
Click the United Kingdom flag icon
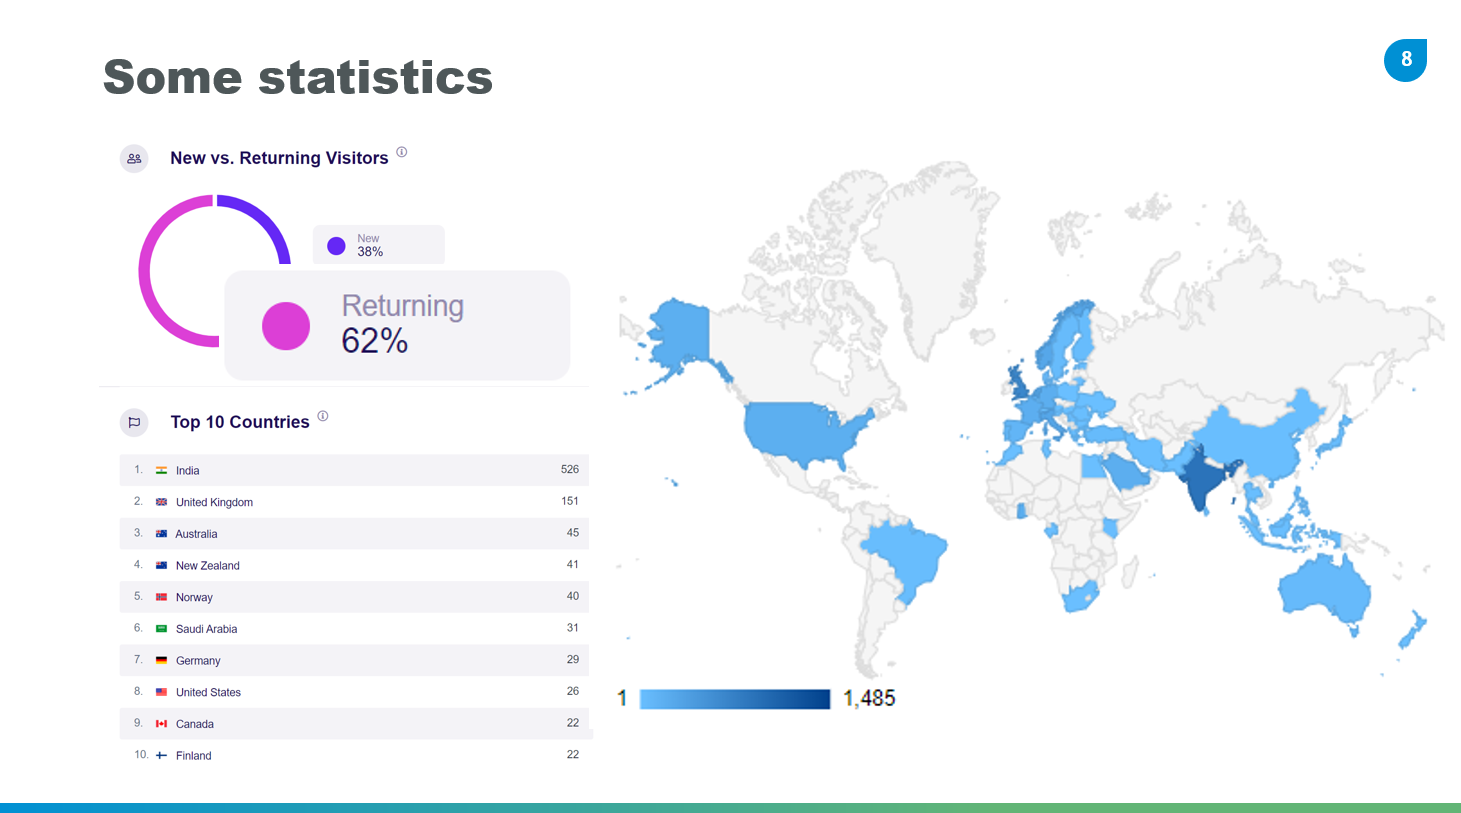pos(161,502)
